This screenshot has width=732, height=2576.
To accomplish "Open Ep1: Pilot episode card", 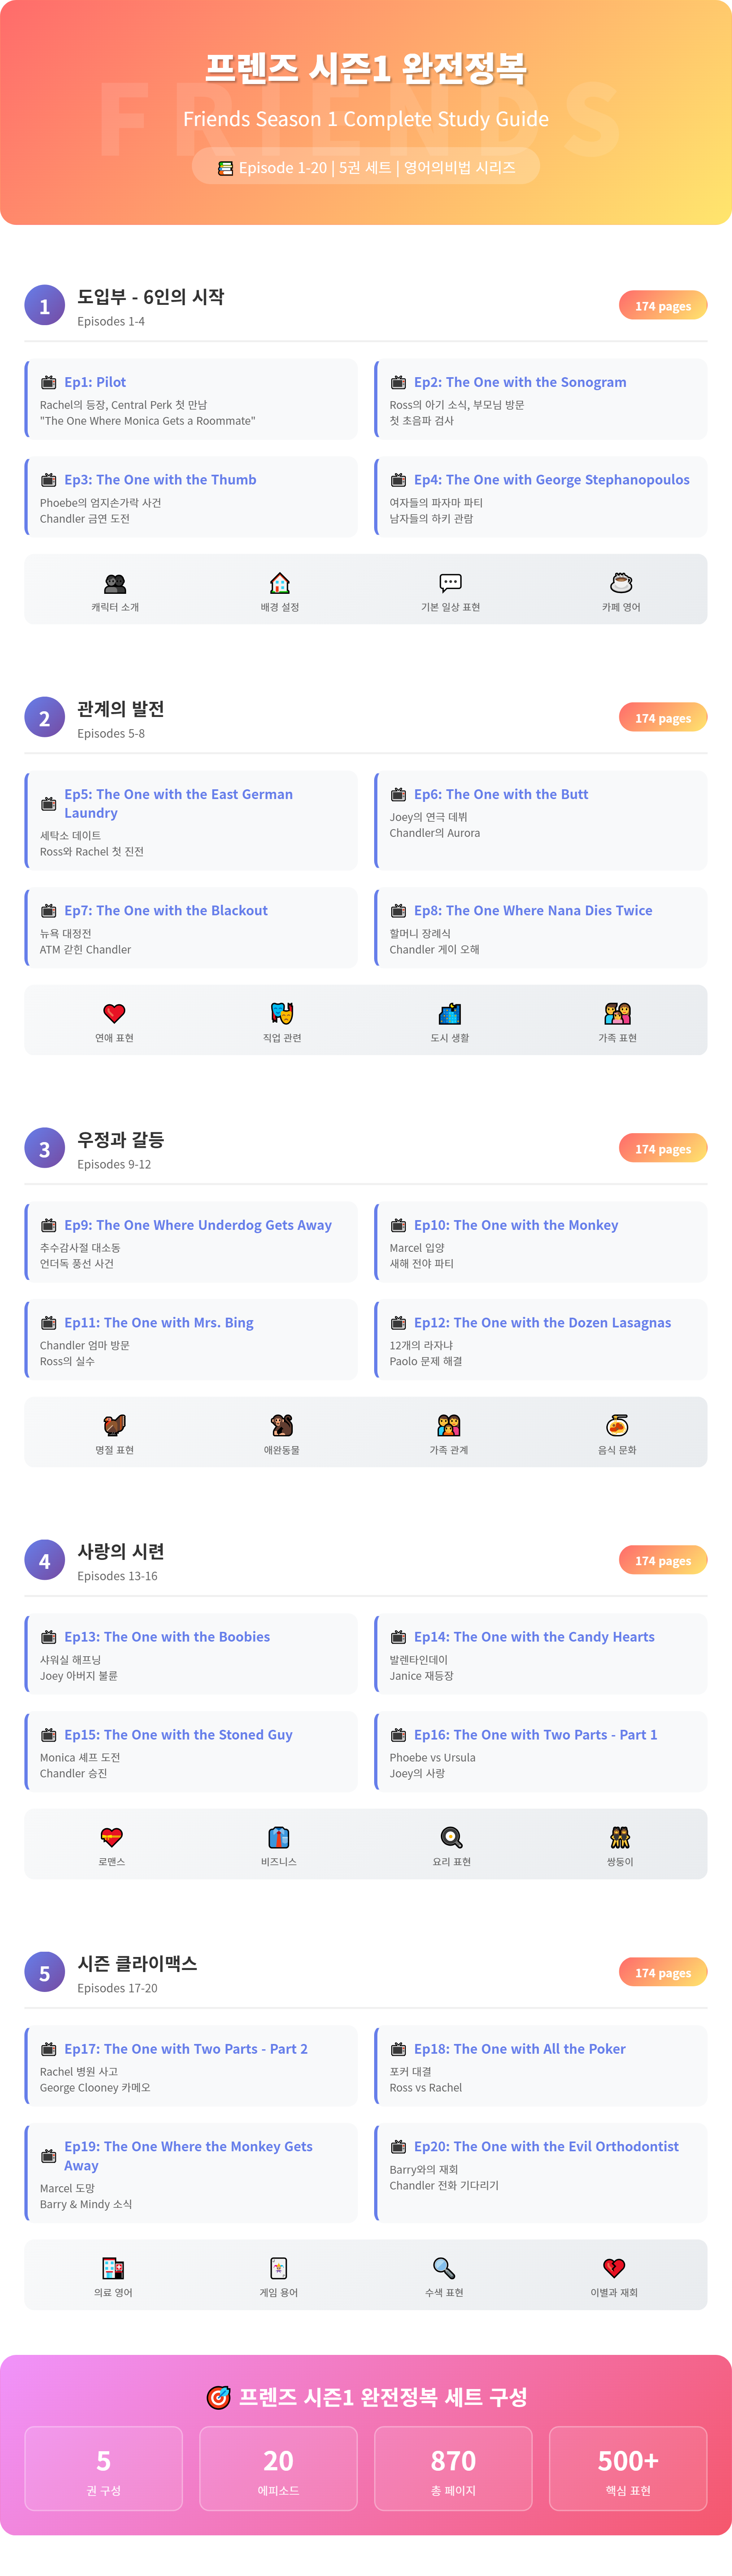I will tap(191, 399).
